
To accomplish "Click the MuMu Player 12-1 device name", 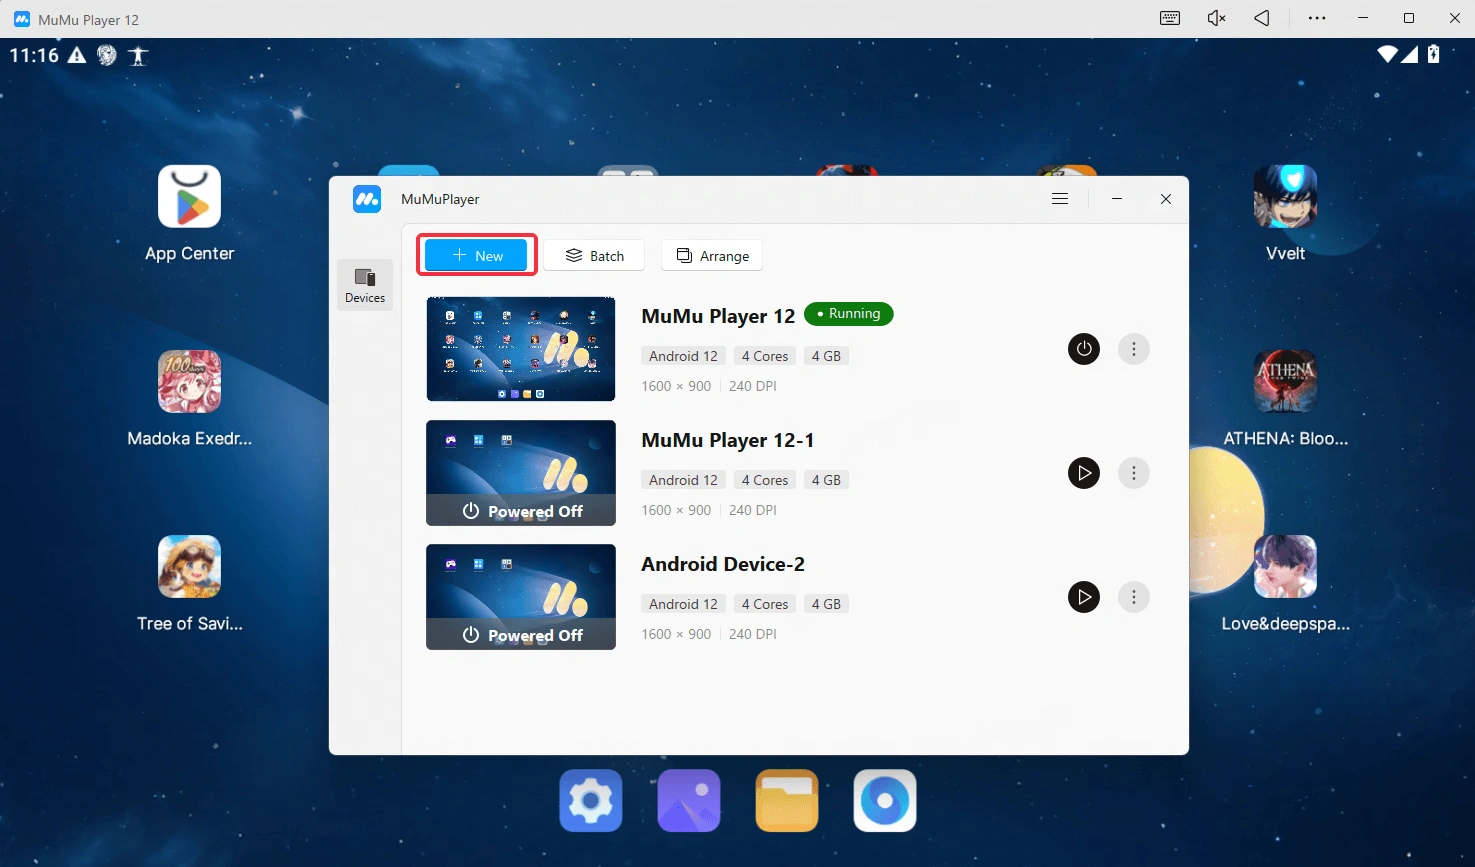I will [x=728, y=440].
